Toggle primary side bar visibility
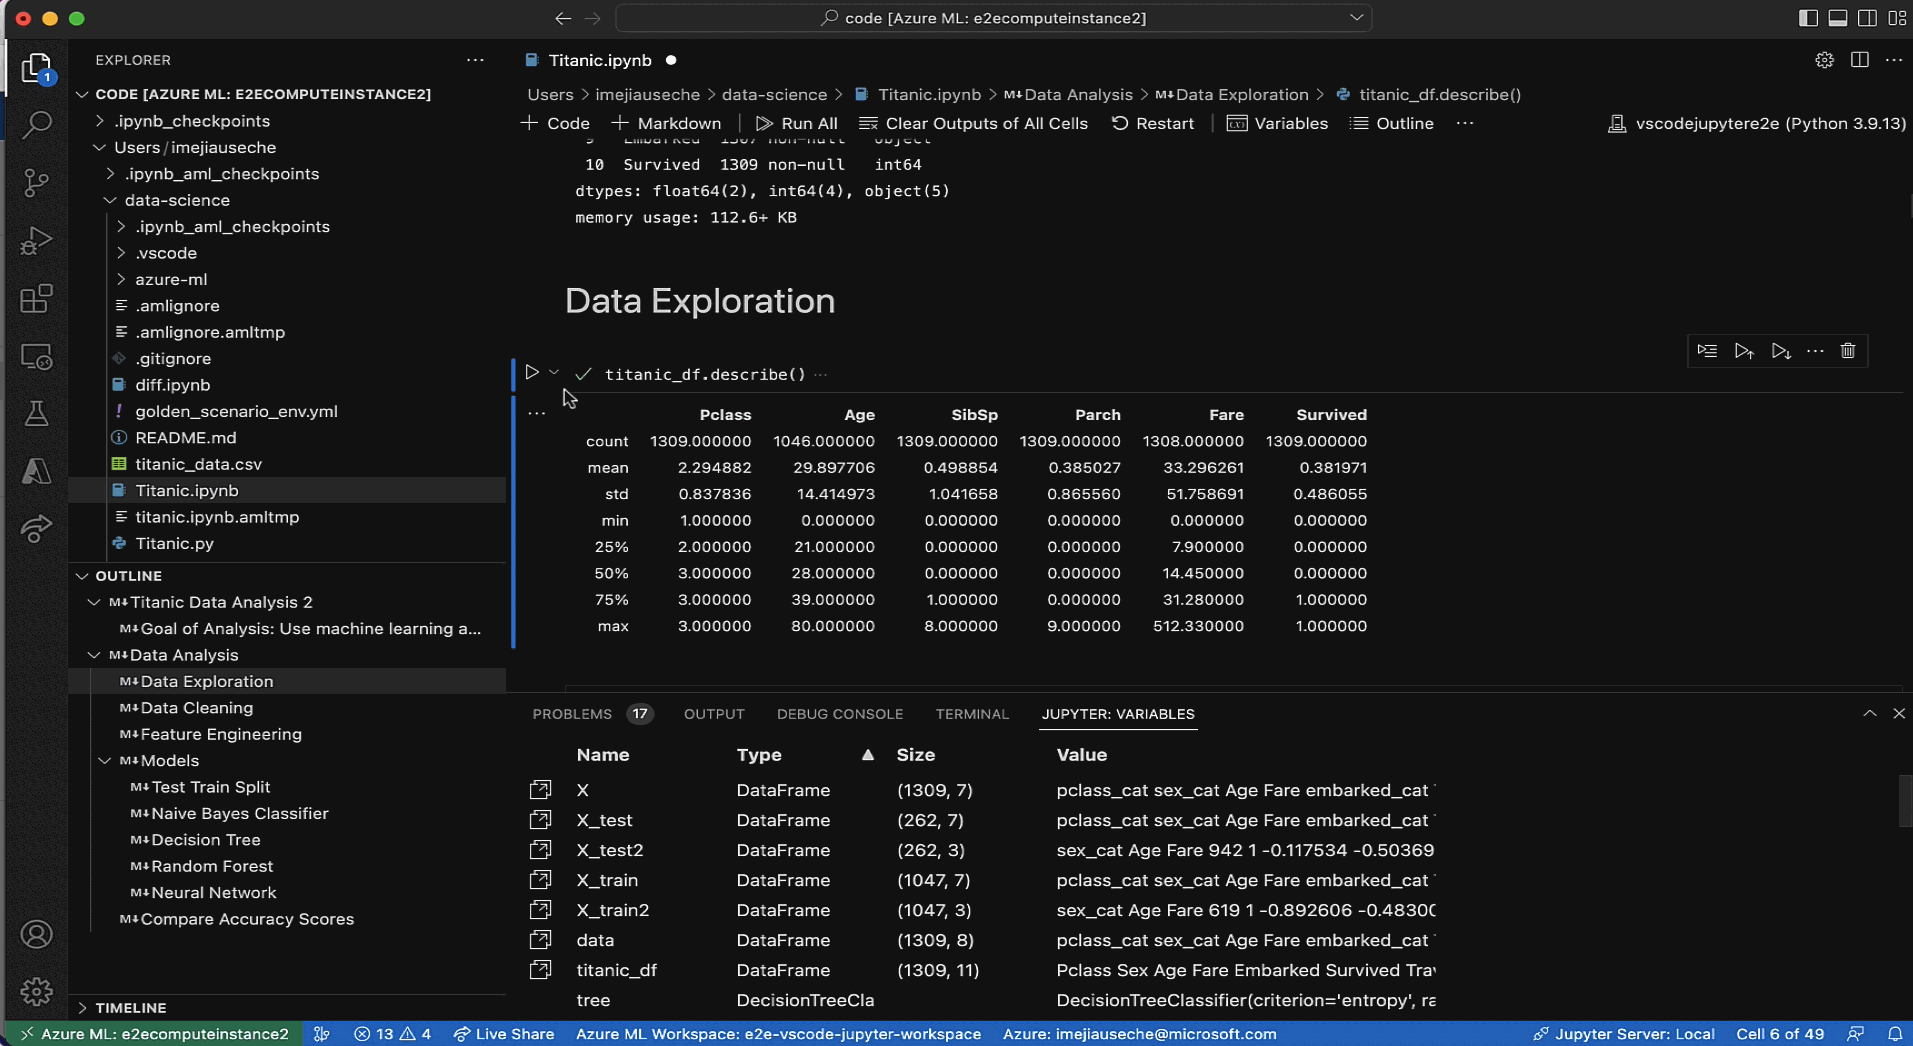This screenshot has width=1913, height=1046. [1808, 18]
